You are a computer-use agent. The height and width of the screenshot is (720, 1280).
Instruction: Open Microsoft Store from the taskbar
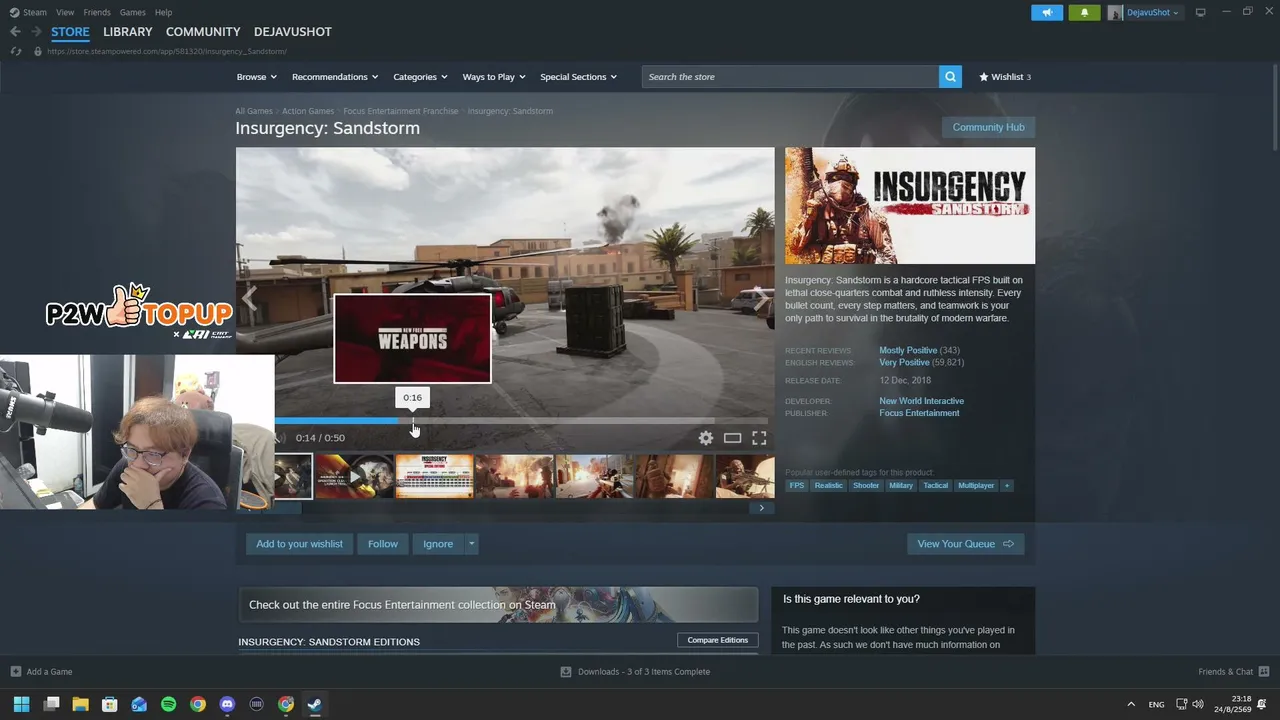(x=110, y=704)
